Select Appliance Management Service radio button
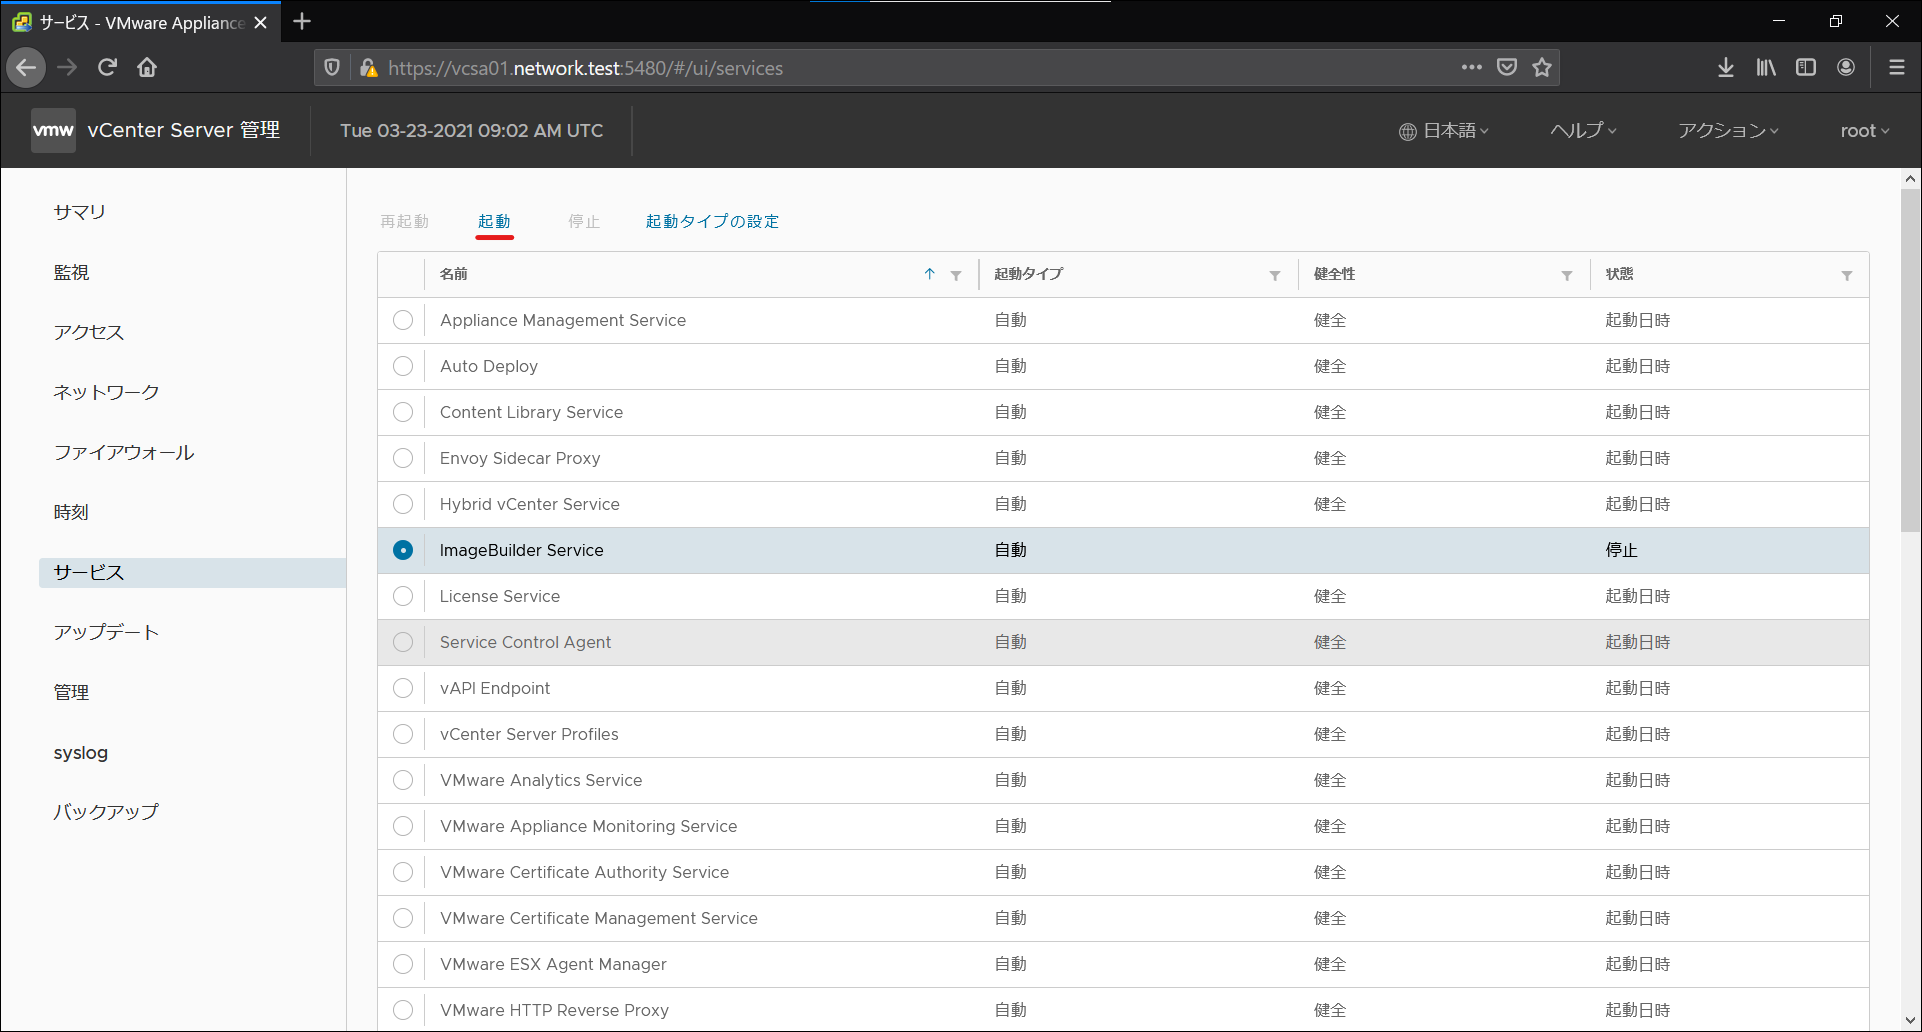Image resolution: width=1922 pixels, height=1032 pixels. click(403, 320)
